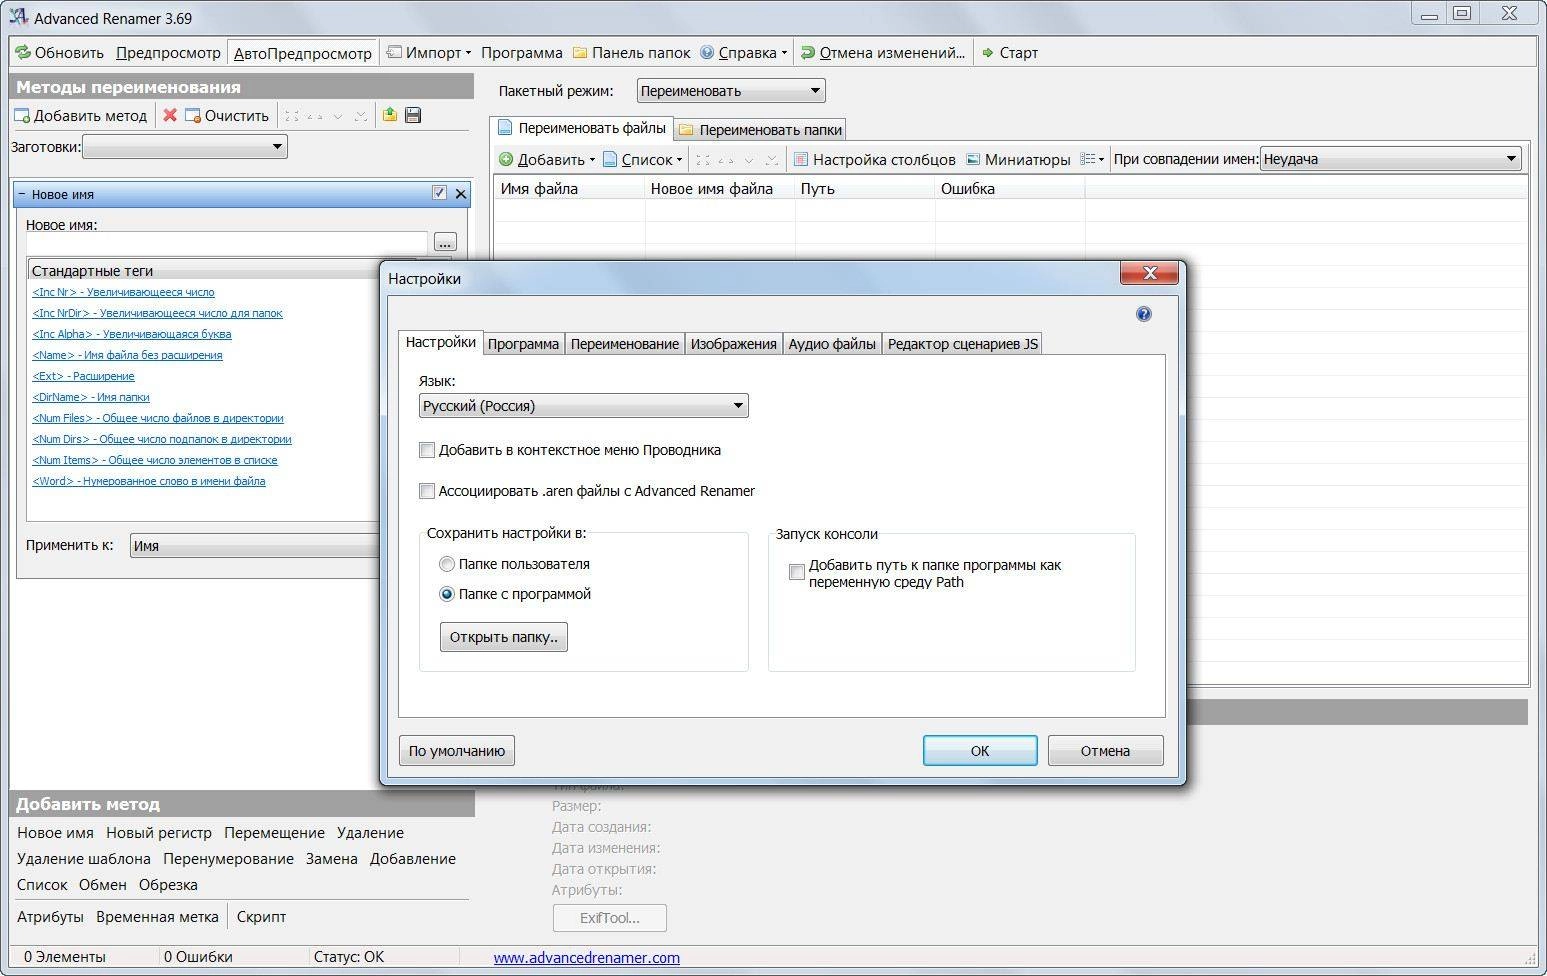Remove the Новое имя method with its X
This screenshot has width=1547, height=976.
point(460,194)
